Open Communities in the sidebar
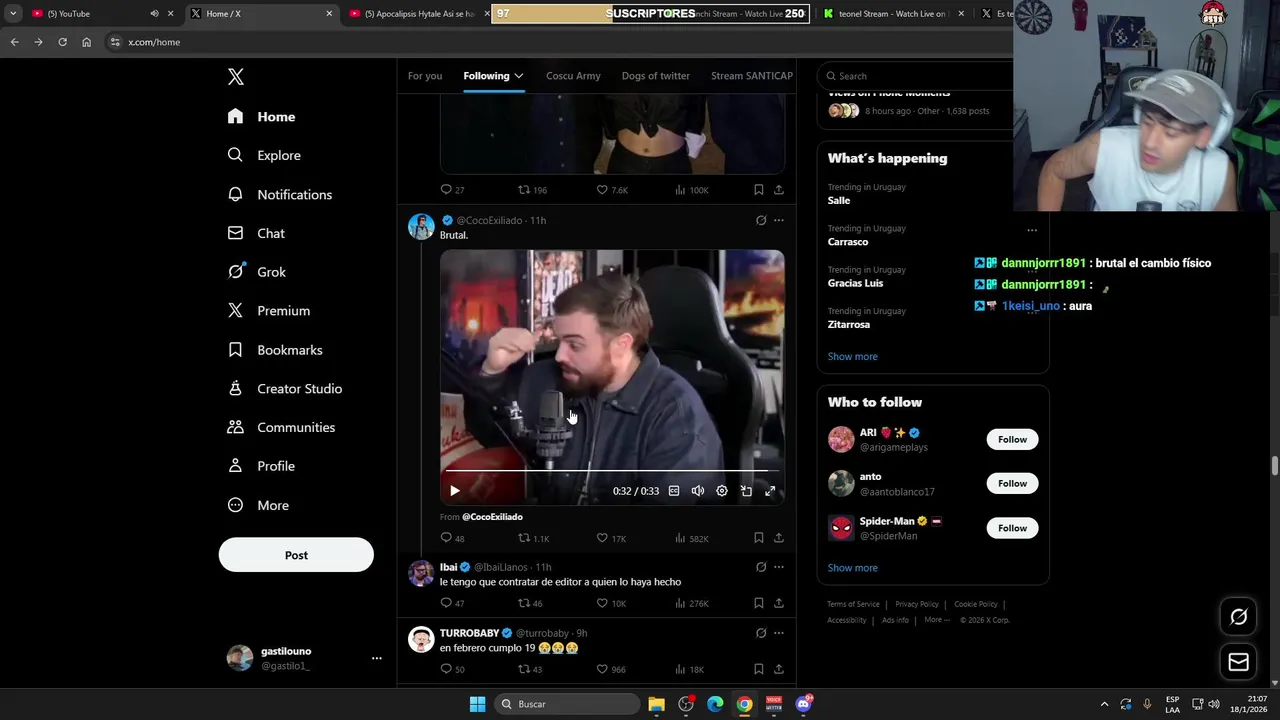 [x=281, y=427]
